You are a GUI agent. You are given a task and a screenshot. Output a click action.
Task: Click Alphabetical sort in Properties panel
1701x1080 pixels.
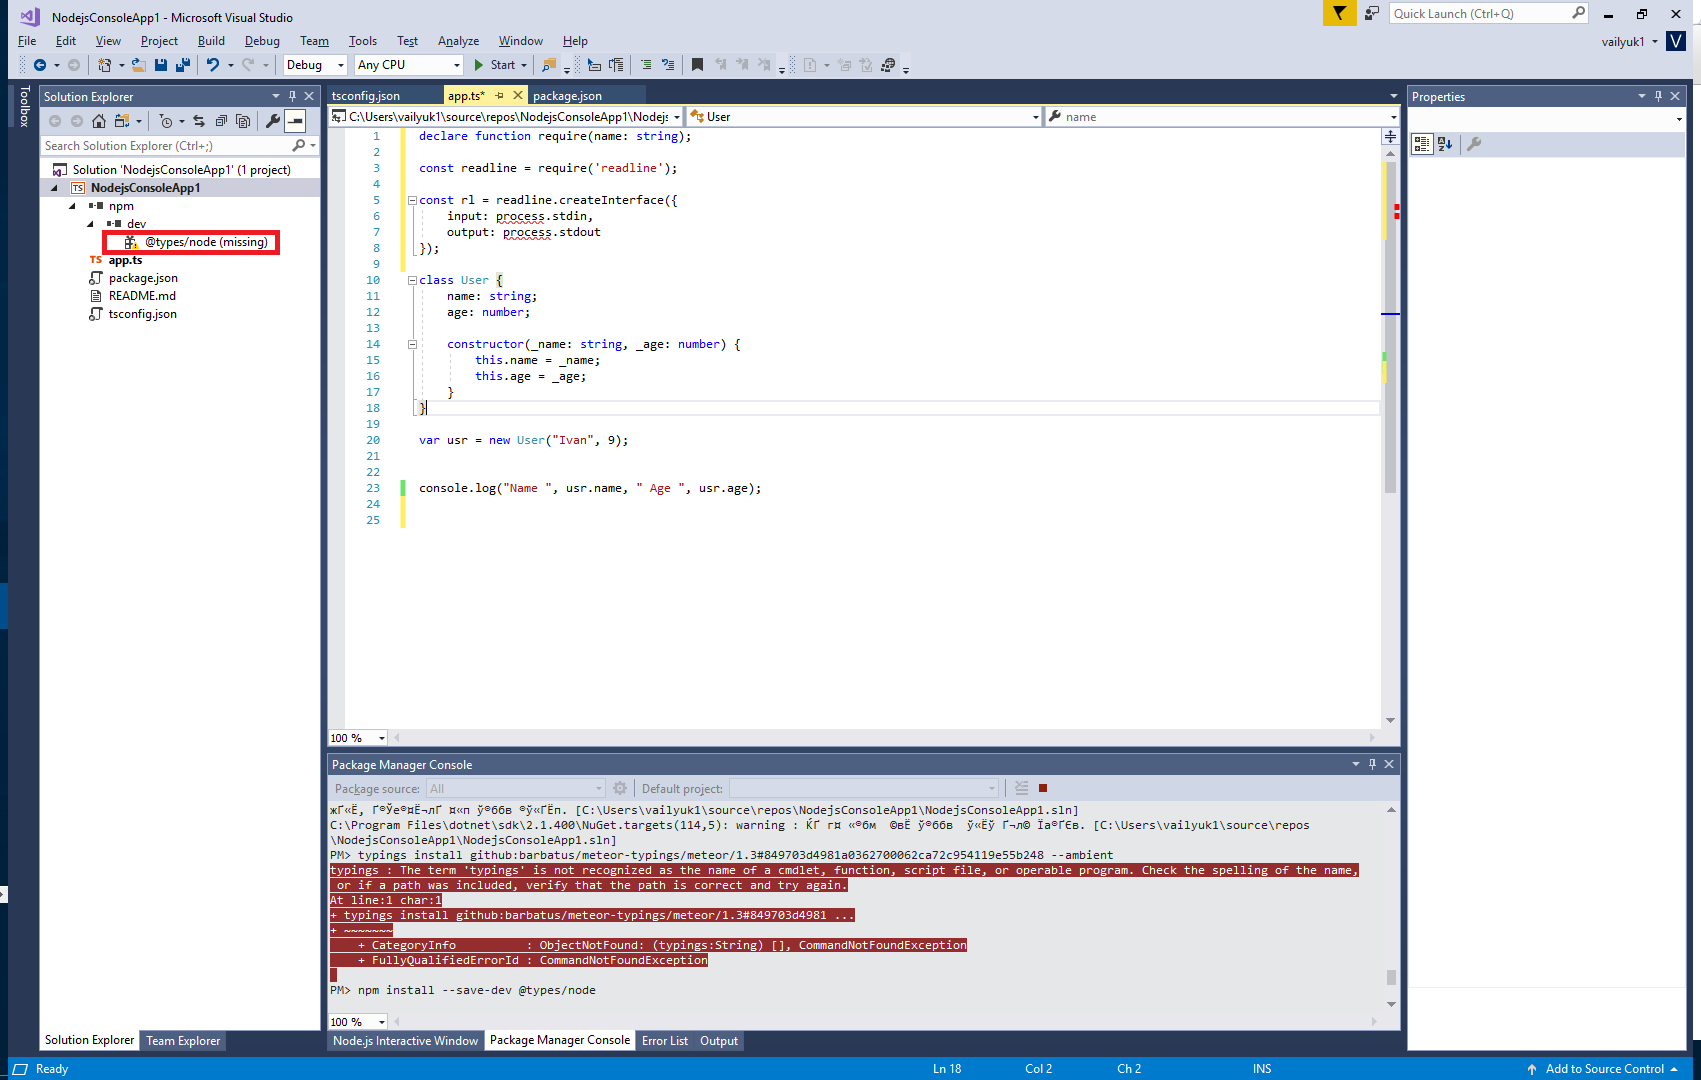pos(1445,144)
